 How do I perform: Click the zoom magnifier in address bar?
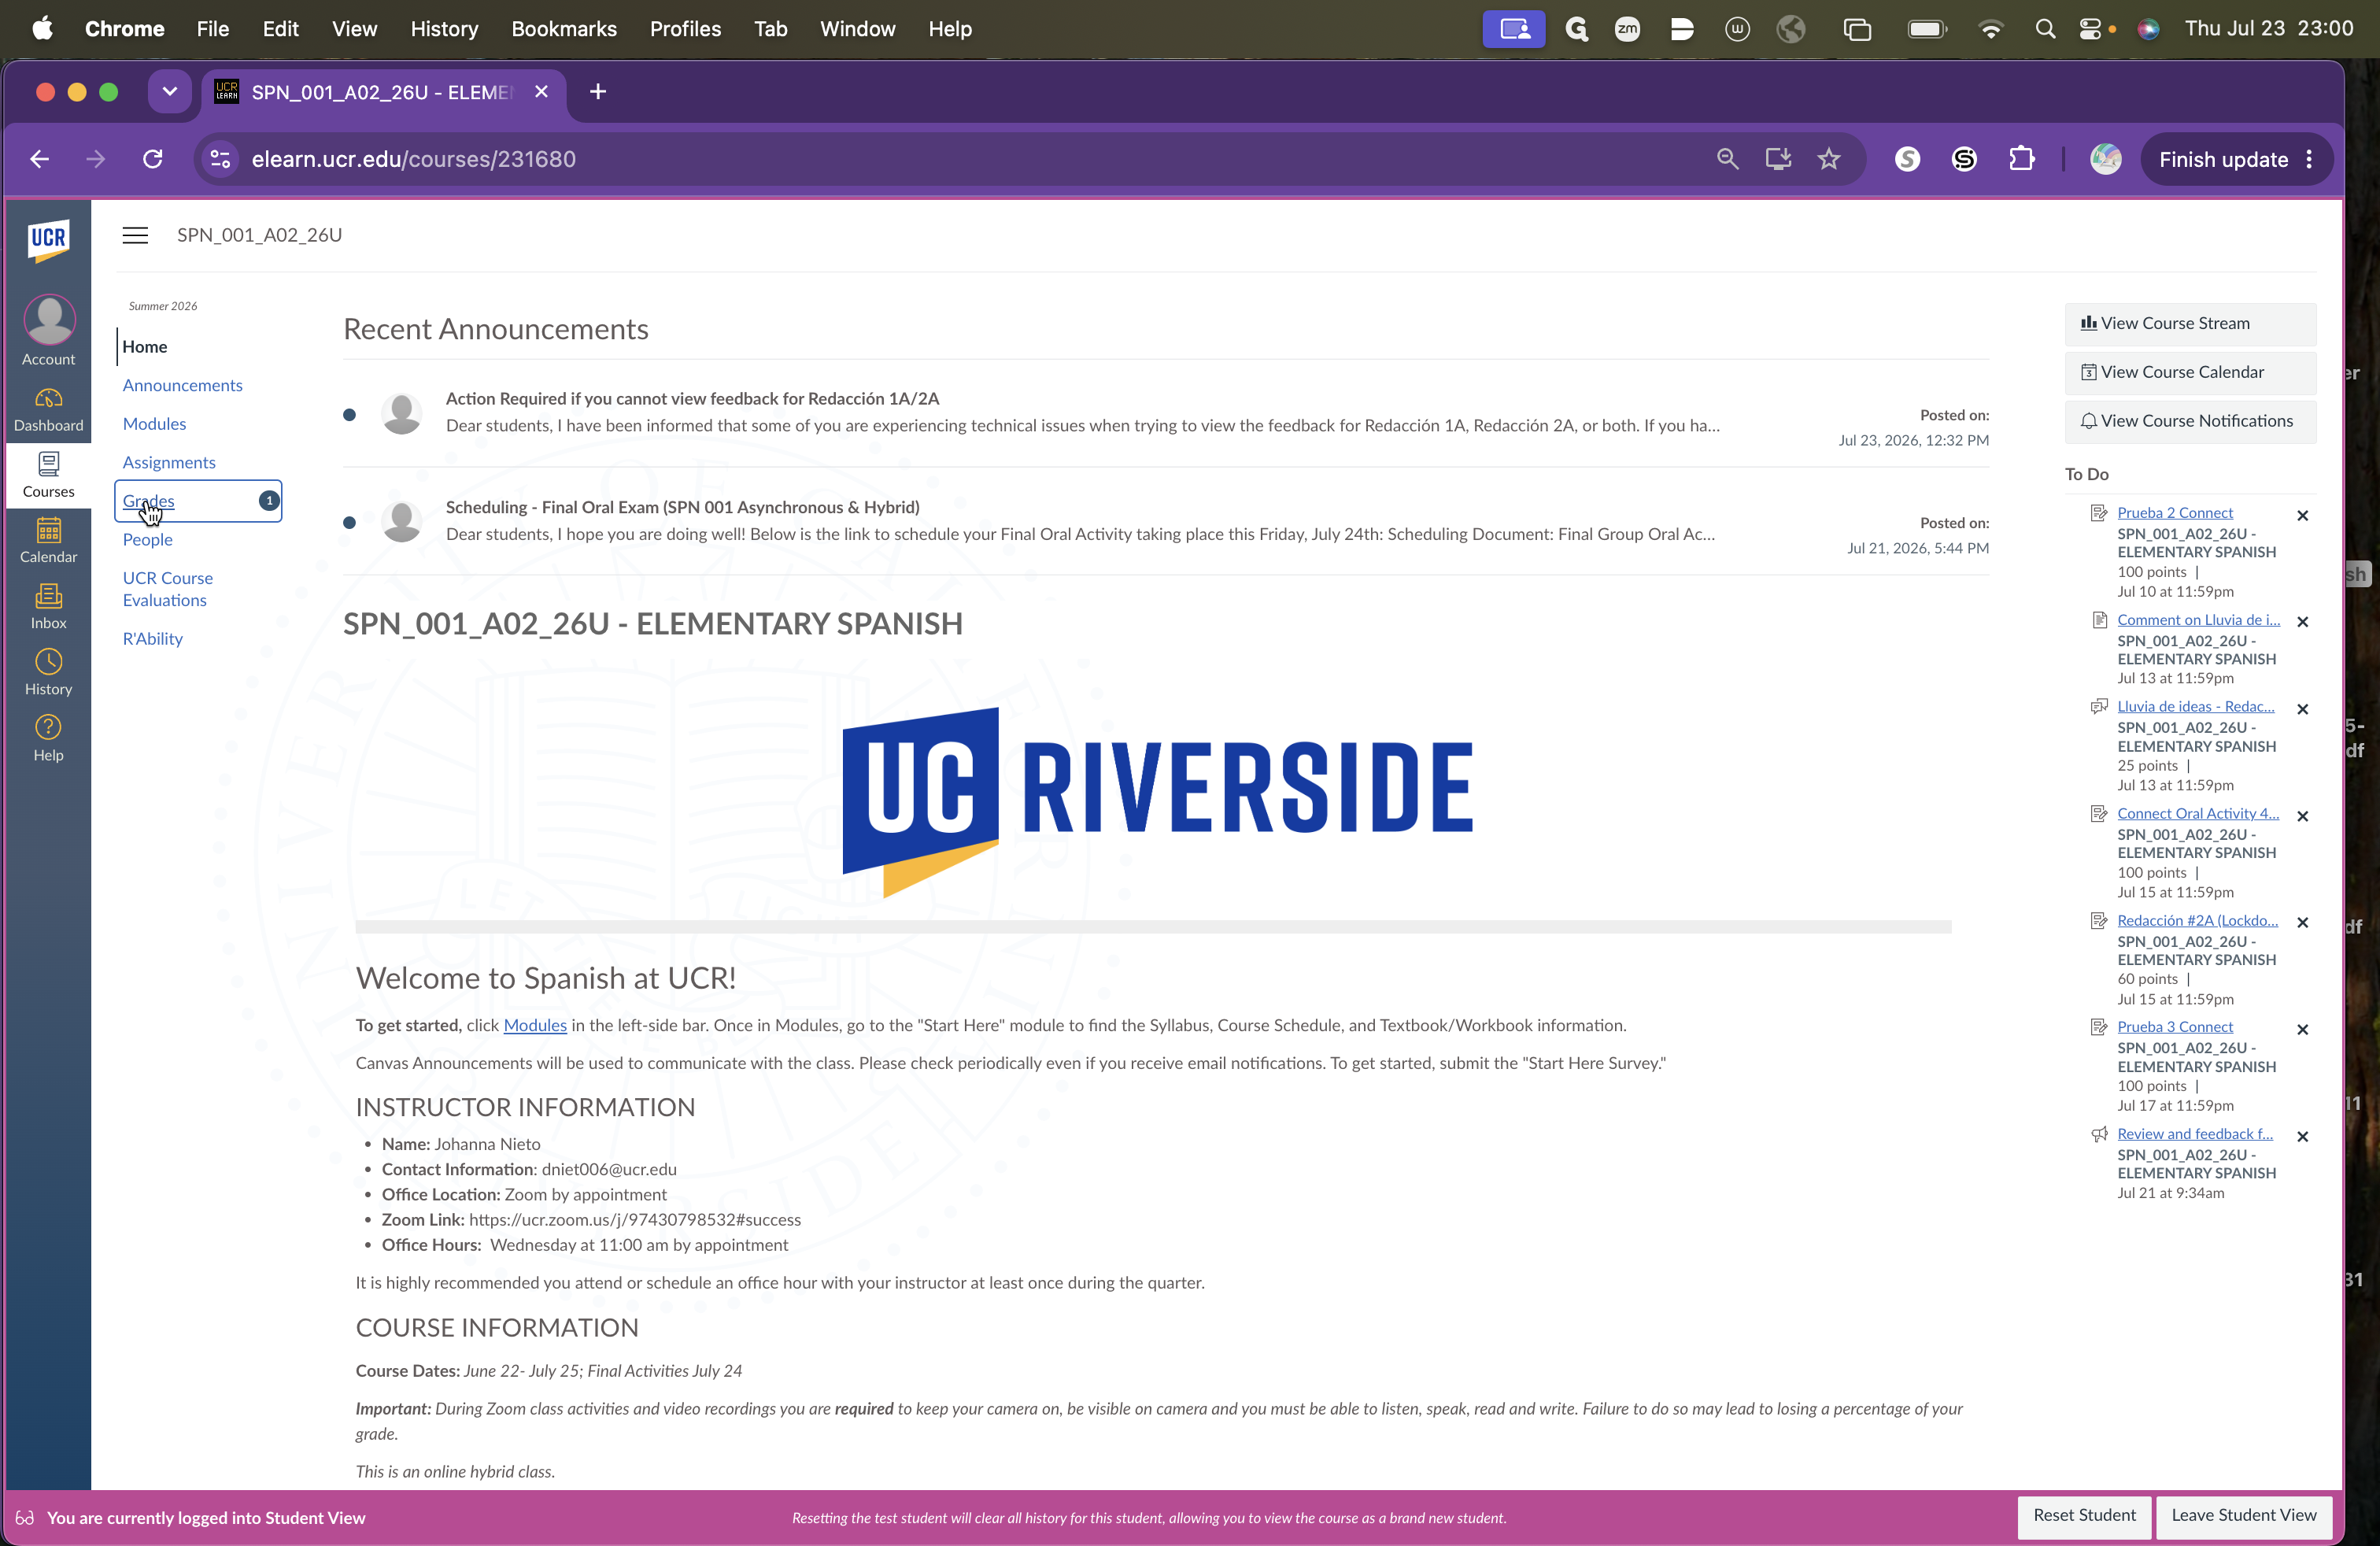pos(1727,159)
